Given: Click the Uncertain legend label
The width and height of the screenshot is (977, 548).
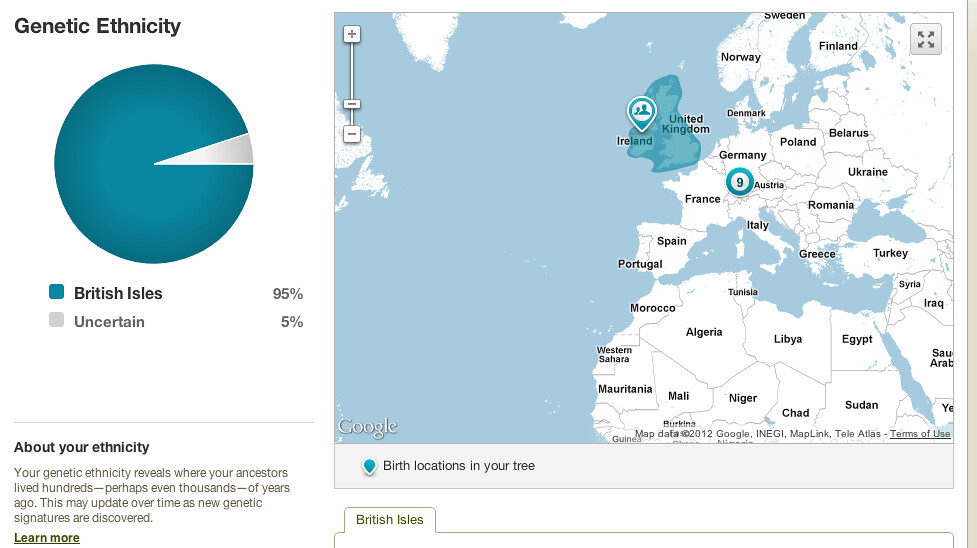Looking at the screenshot, I should (109, 322).
